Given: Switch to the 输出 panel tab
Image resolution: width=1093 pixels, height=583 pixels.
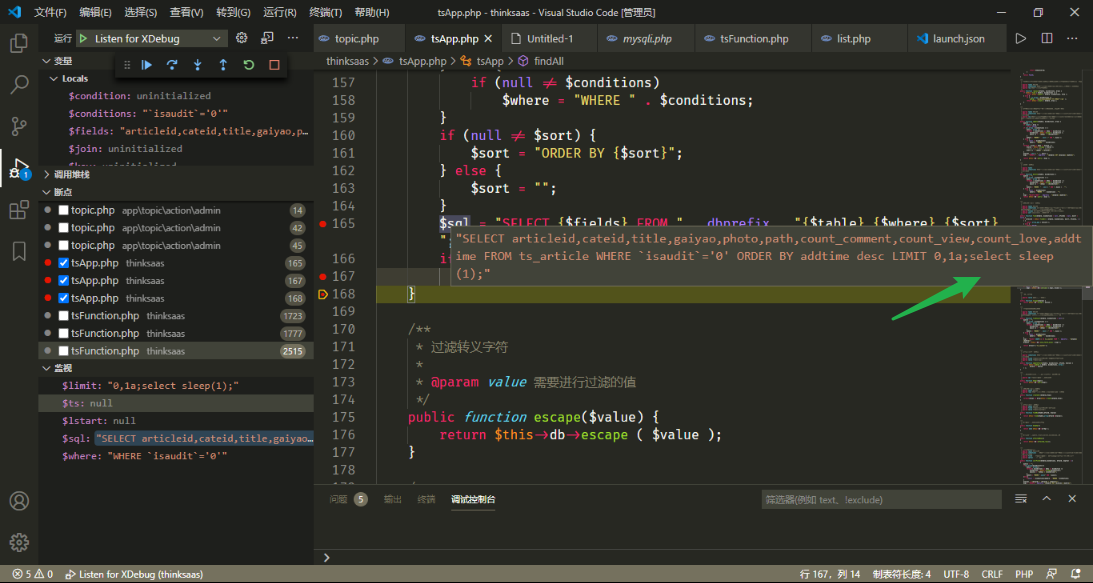Looking at the screenshot, I should pyautogui.click(x=392, y=499).
